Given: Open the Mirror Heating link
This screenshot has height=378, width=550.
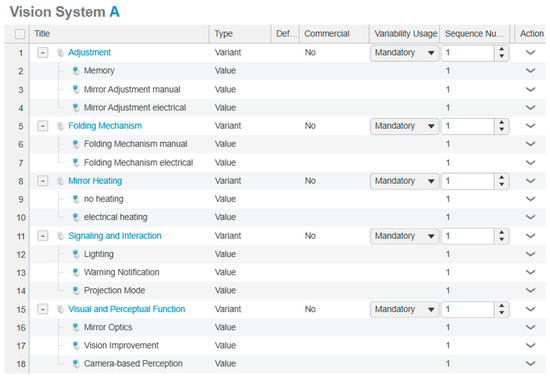Looking at the screenshot, I should click(95, 181).
